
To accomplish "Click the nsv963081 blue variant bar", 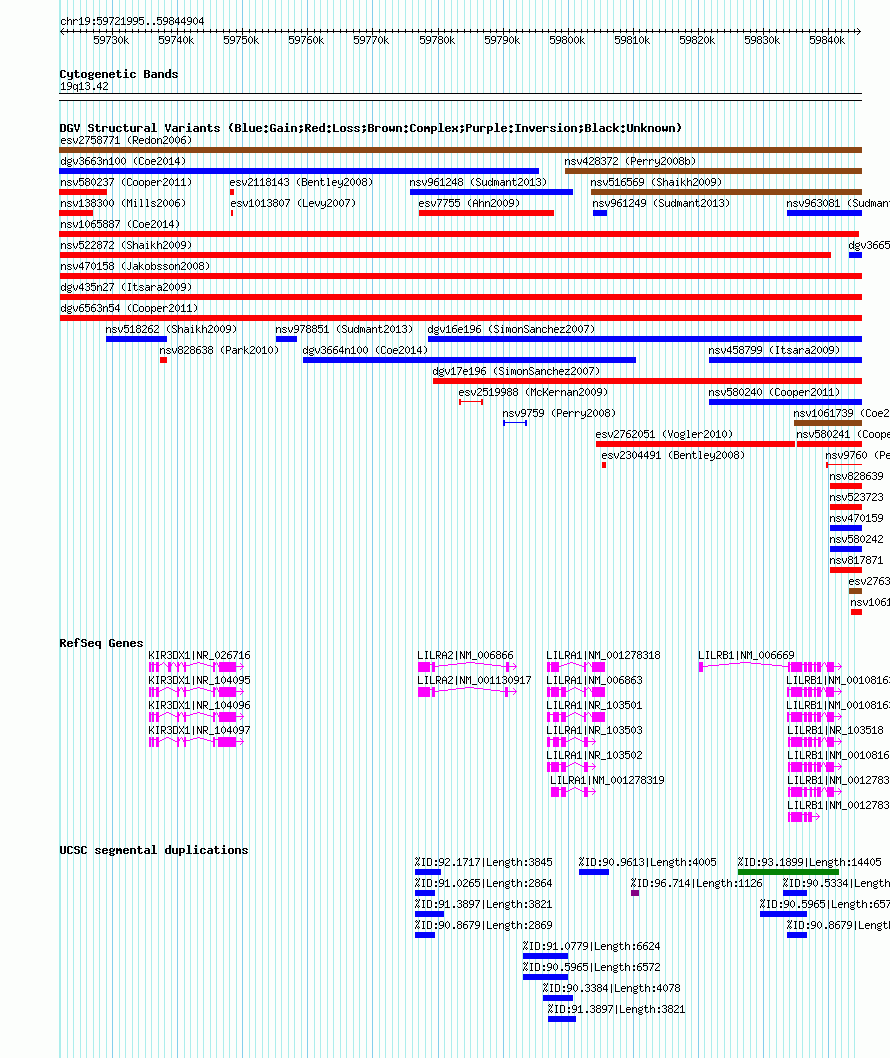I will [824, 213].
